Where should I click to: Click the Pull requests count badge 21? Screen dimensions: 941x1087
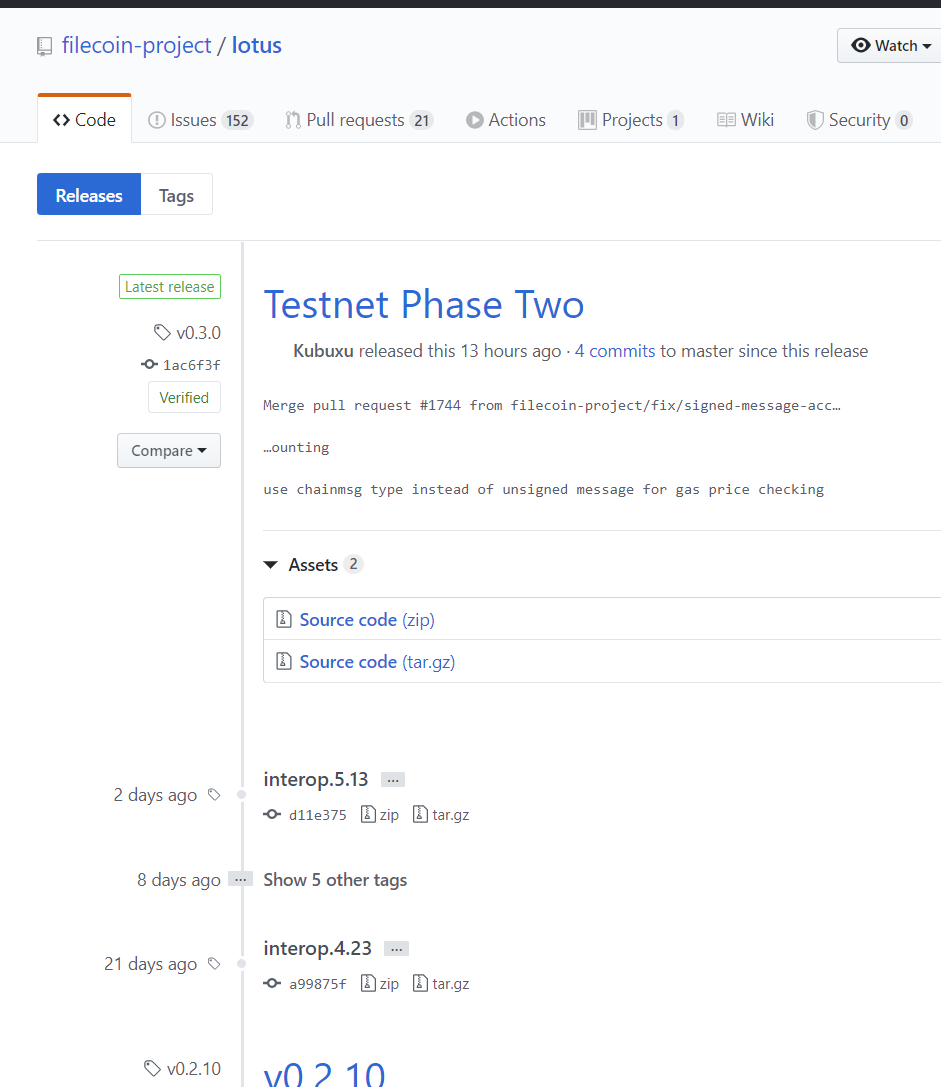pyautogui.click(x=422, y=121)
